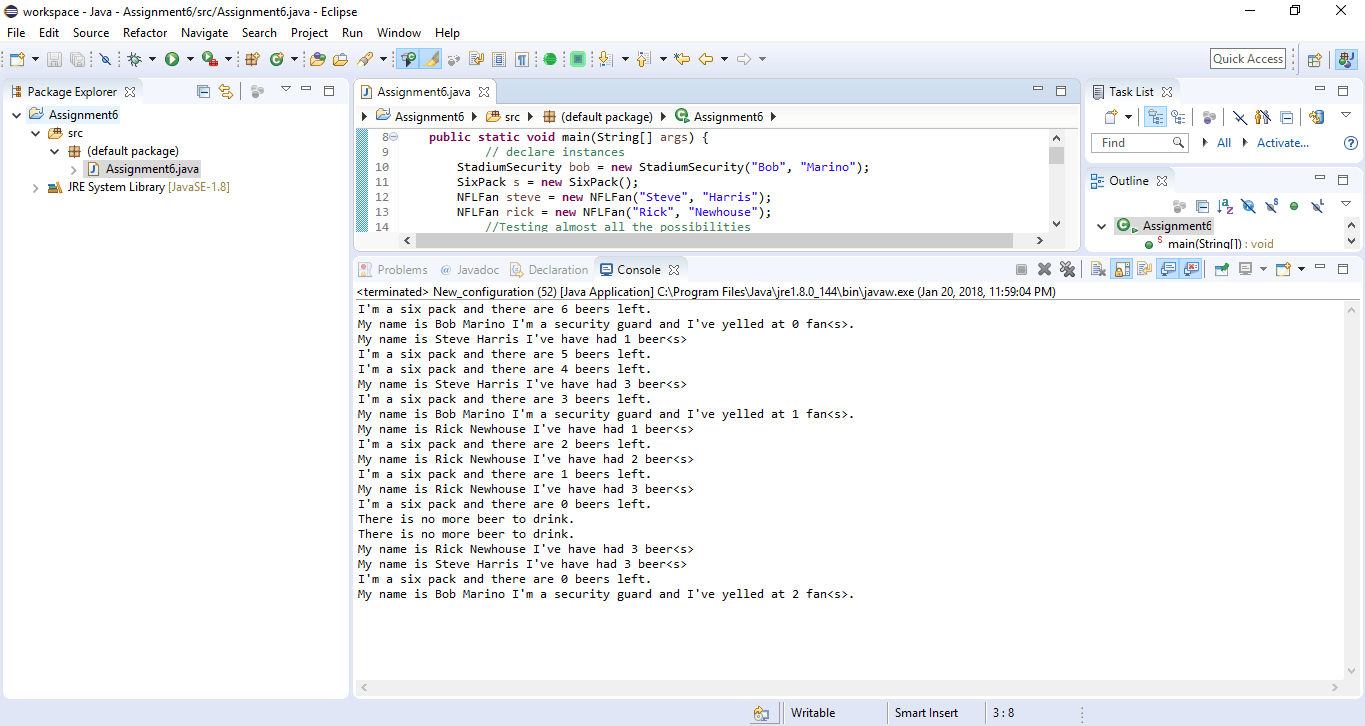Image resolution: width=1365 pixels, height=726 pixels.
Task: Toggle Show Console on Standard Error change
Action: coord(1190,269)
